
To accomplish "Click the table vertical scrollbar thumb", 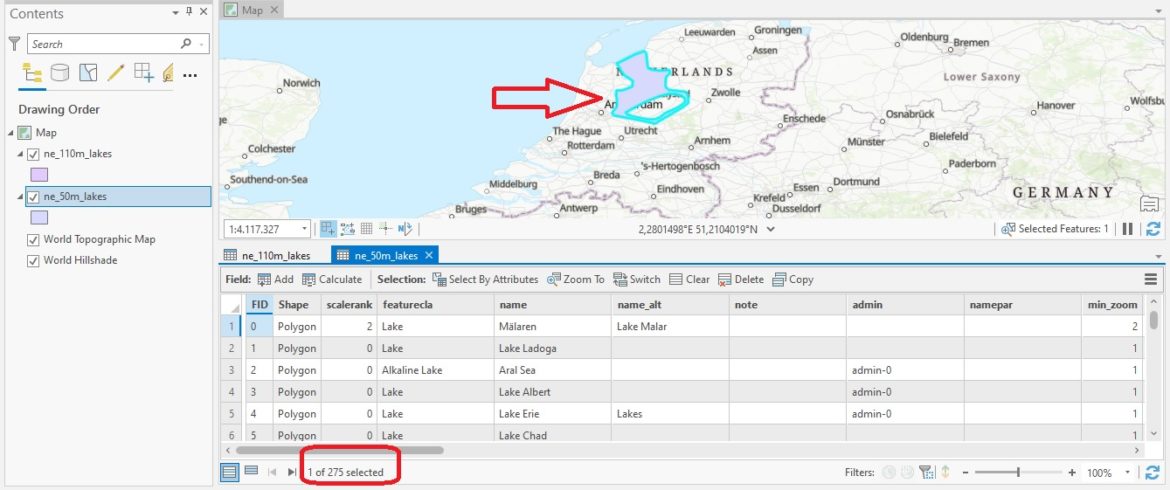I will (x=1154, y=319).
